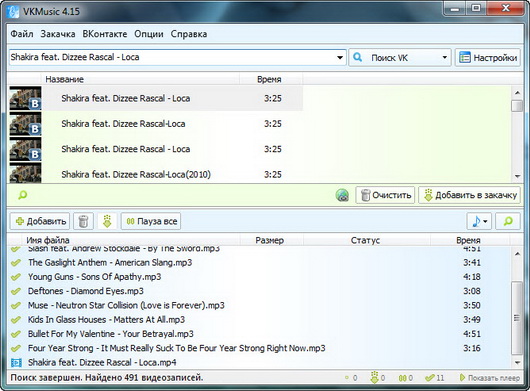Click search results scrollbar up arrow
The width and height of the screenshot is (530, 391).
click(517, 93)
